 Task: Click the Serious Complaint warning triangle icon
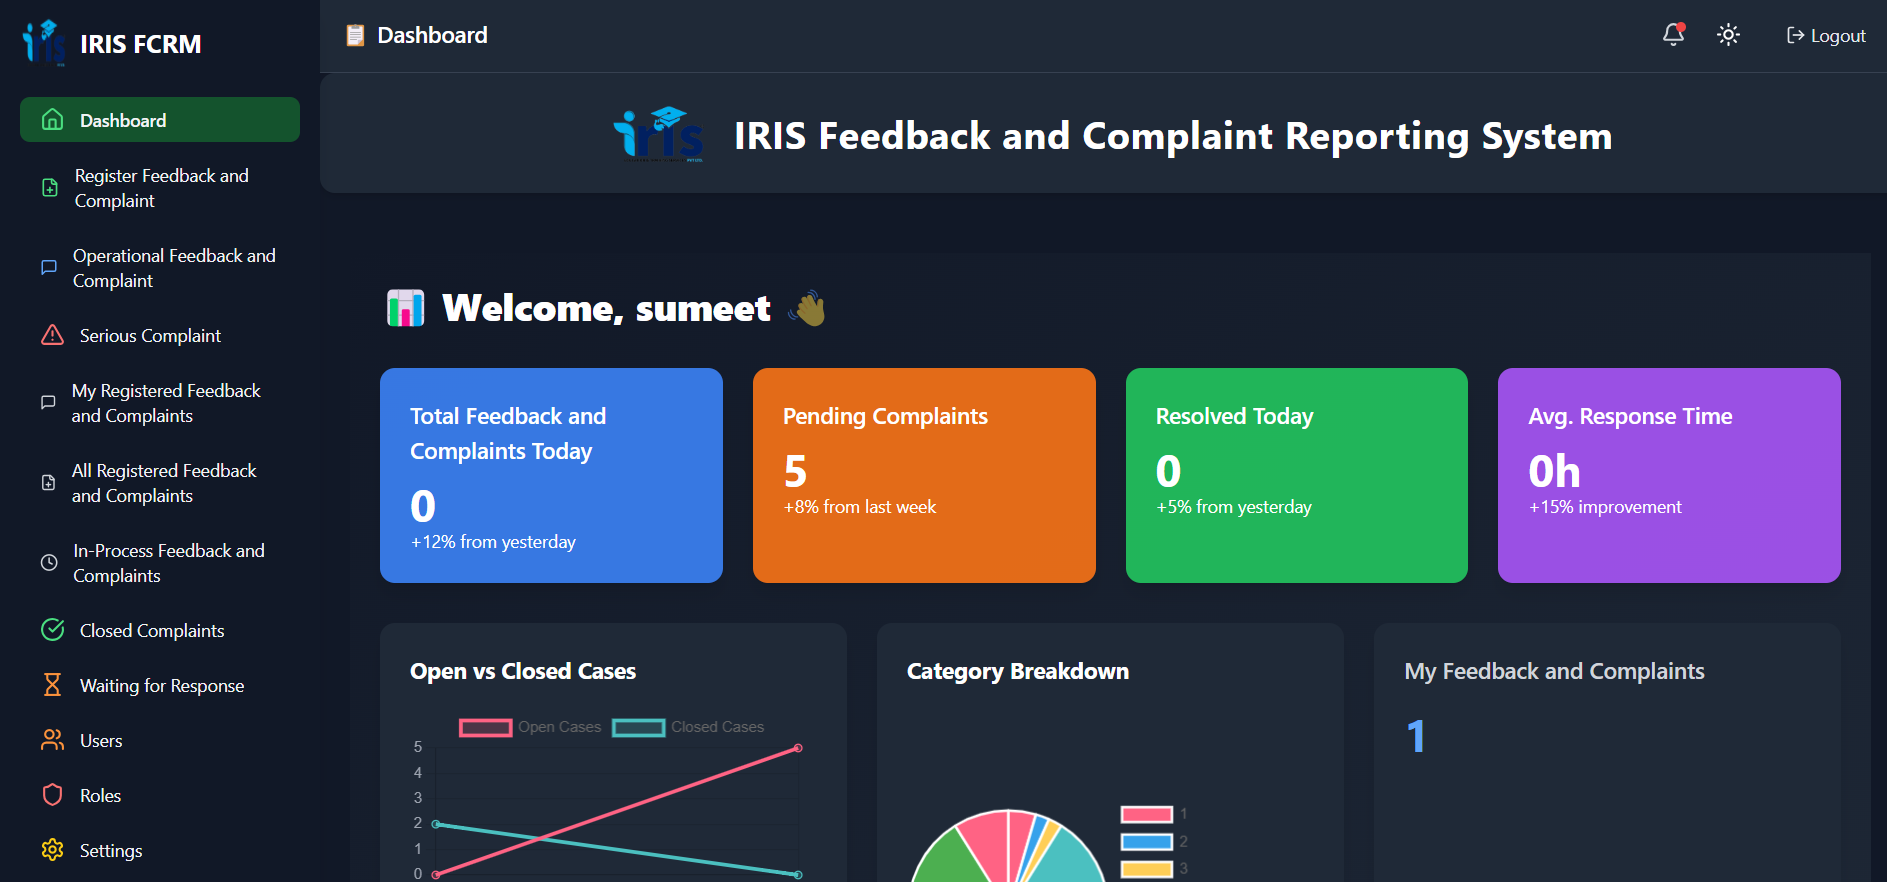(52, 335)
